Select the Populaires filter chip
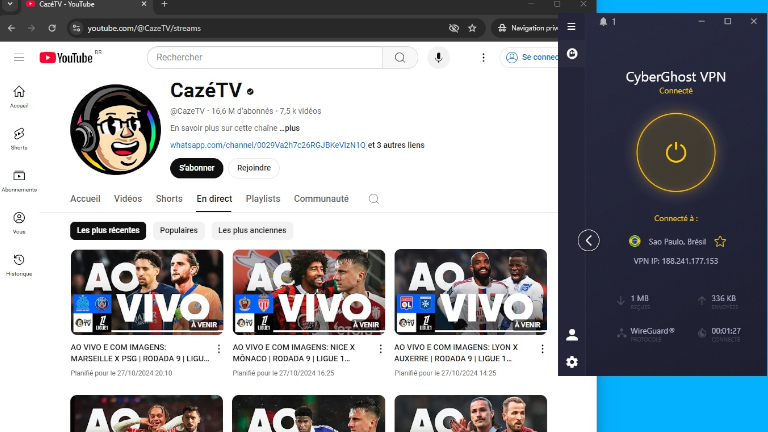768x432 pixels. tap(179, 230)
